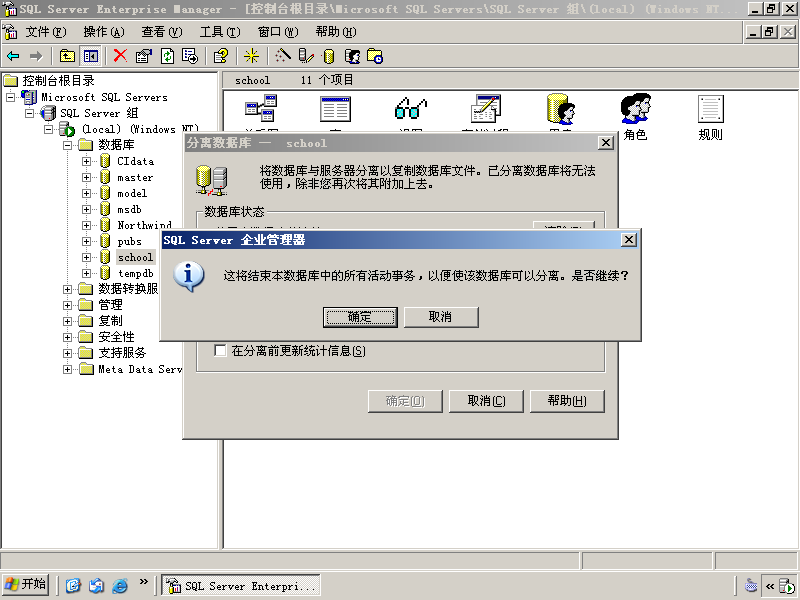Open the 规则 (Rules) icon in school pane
Image resolution: width=800 pixels, height=600 pixels.
coord(711,117)
